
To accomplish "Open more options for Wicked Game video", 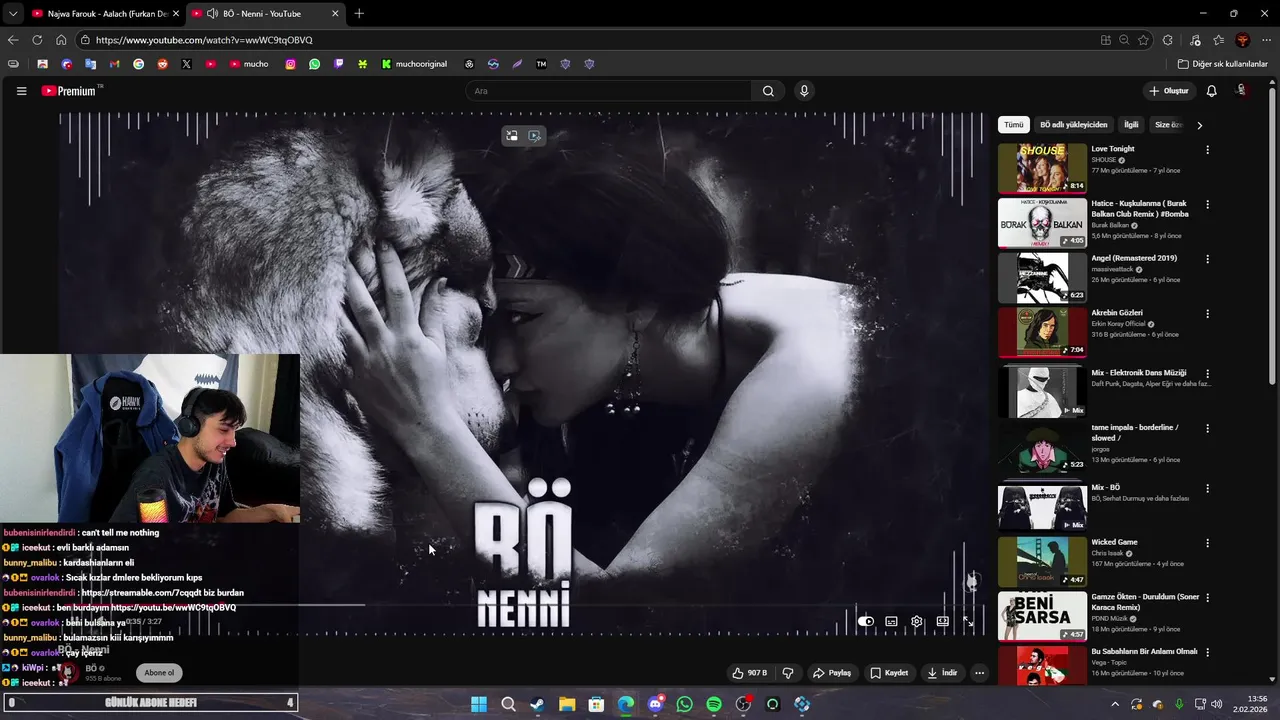I will tap(1207, 543).
